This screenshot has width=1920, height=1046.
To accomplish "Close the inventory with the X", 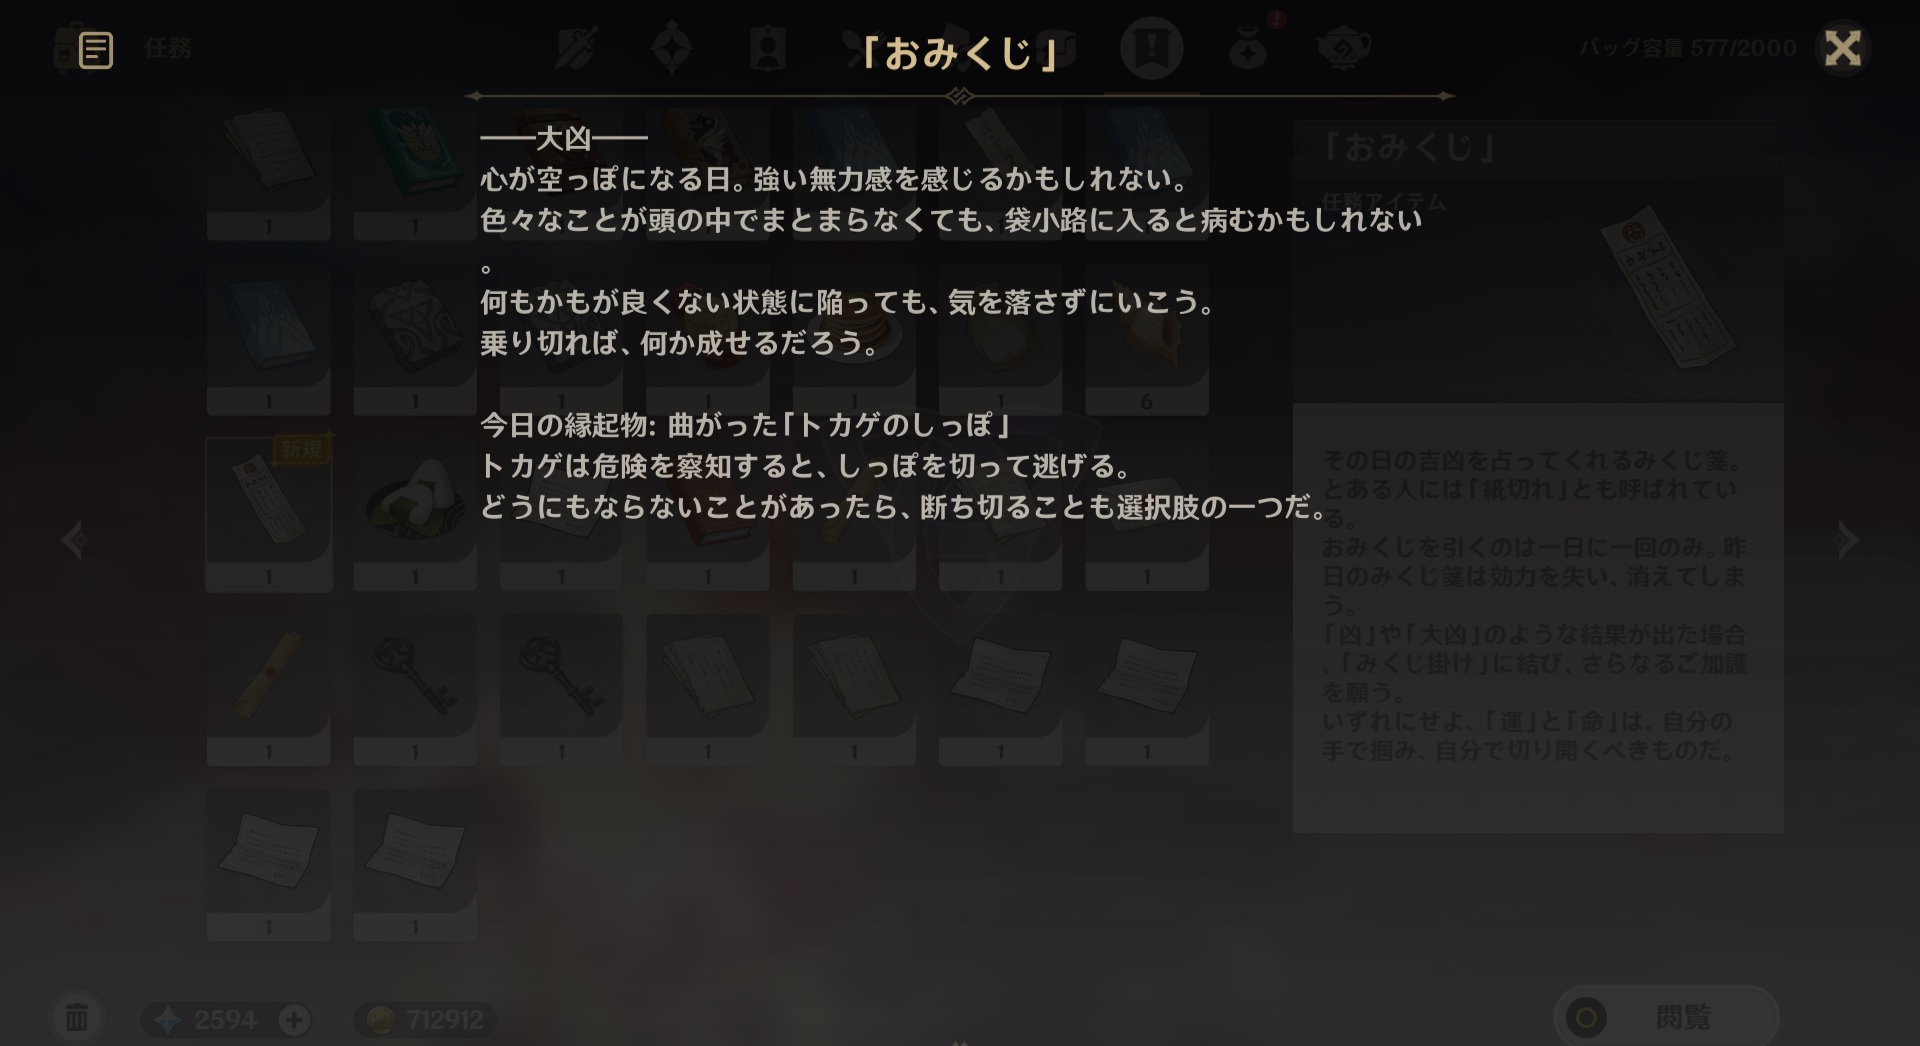I will pos(1842,48).
